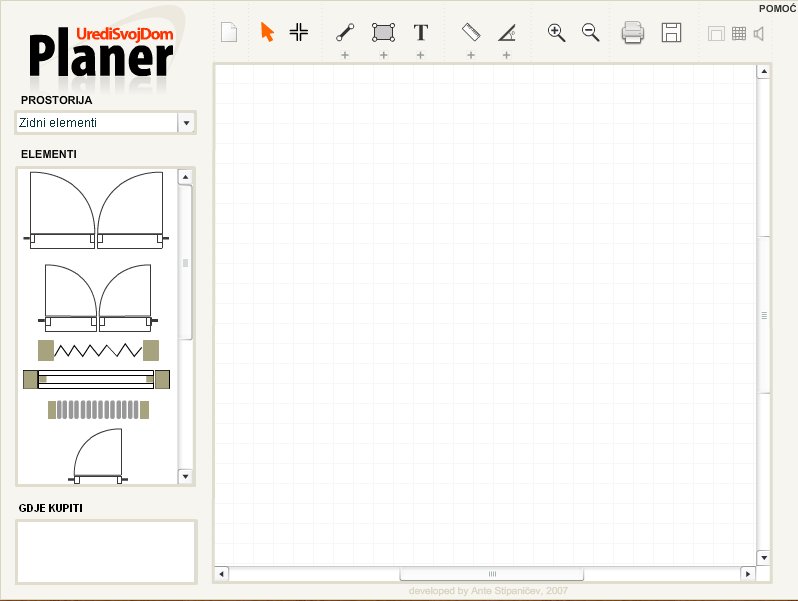Toggle the grid display icon

[x=739, y=33]
